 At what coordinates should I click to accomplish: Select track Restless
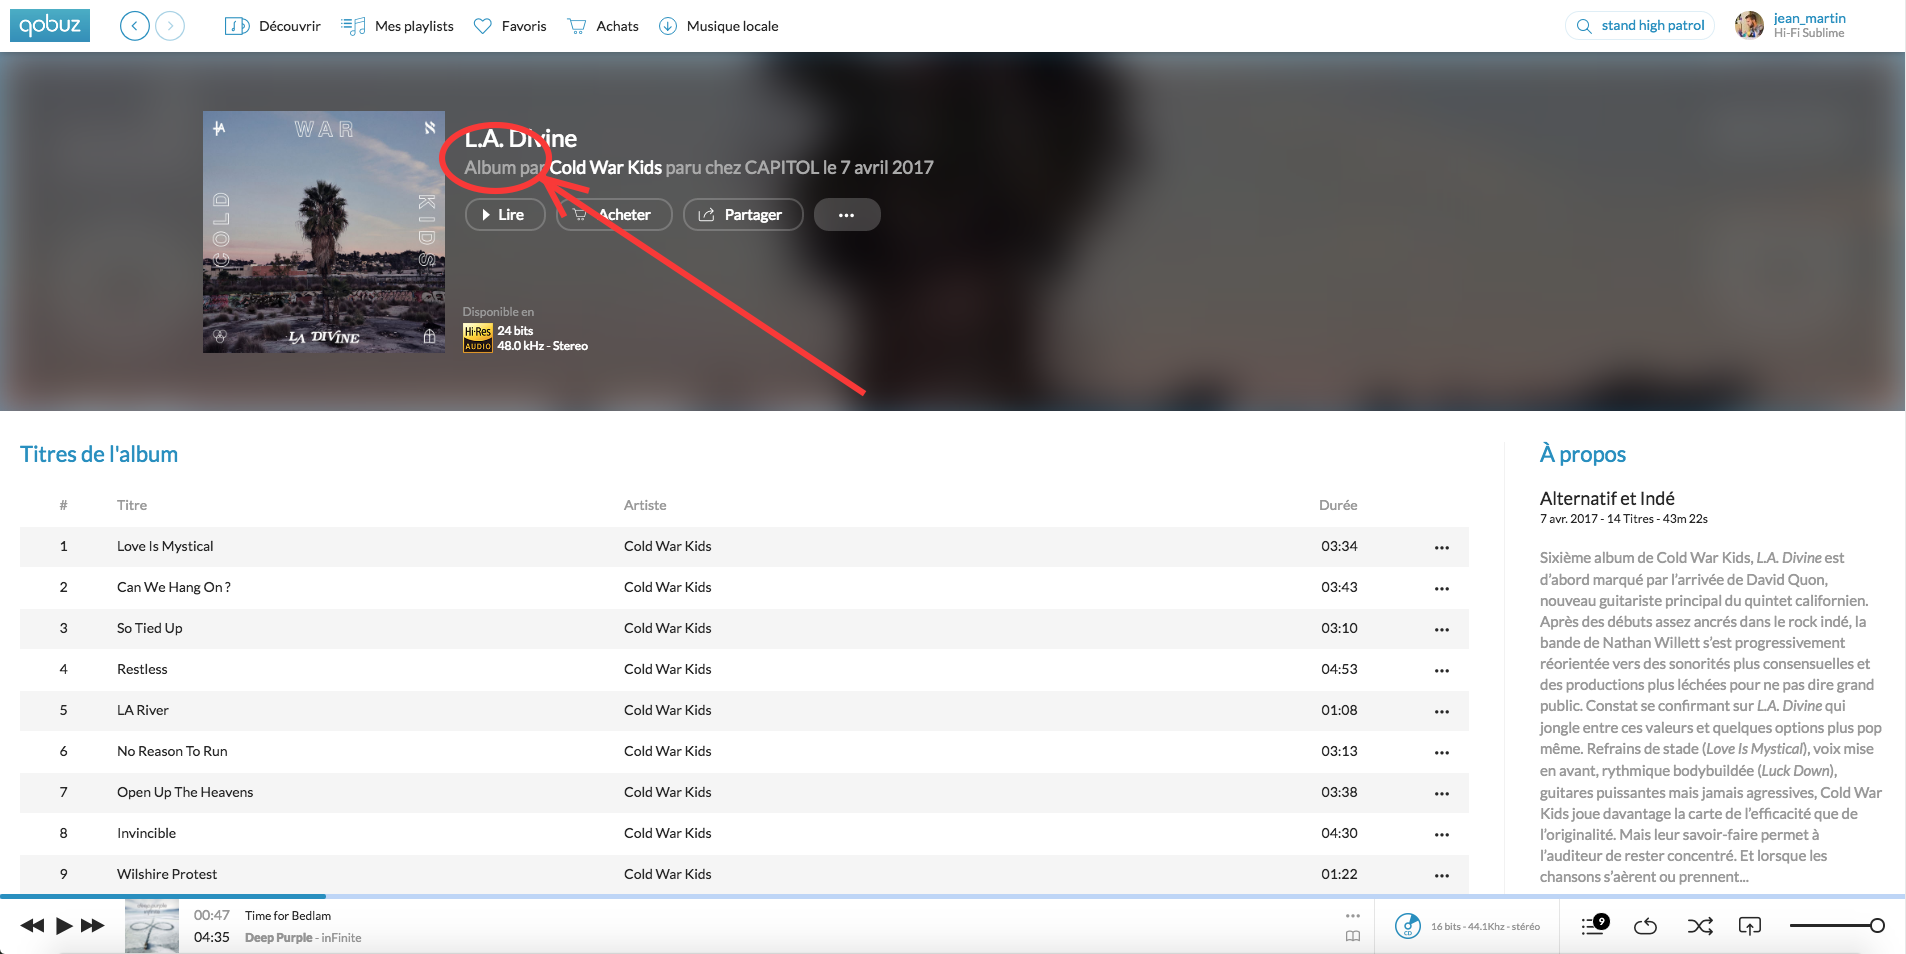(x=744, y=670)
